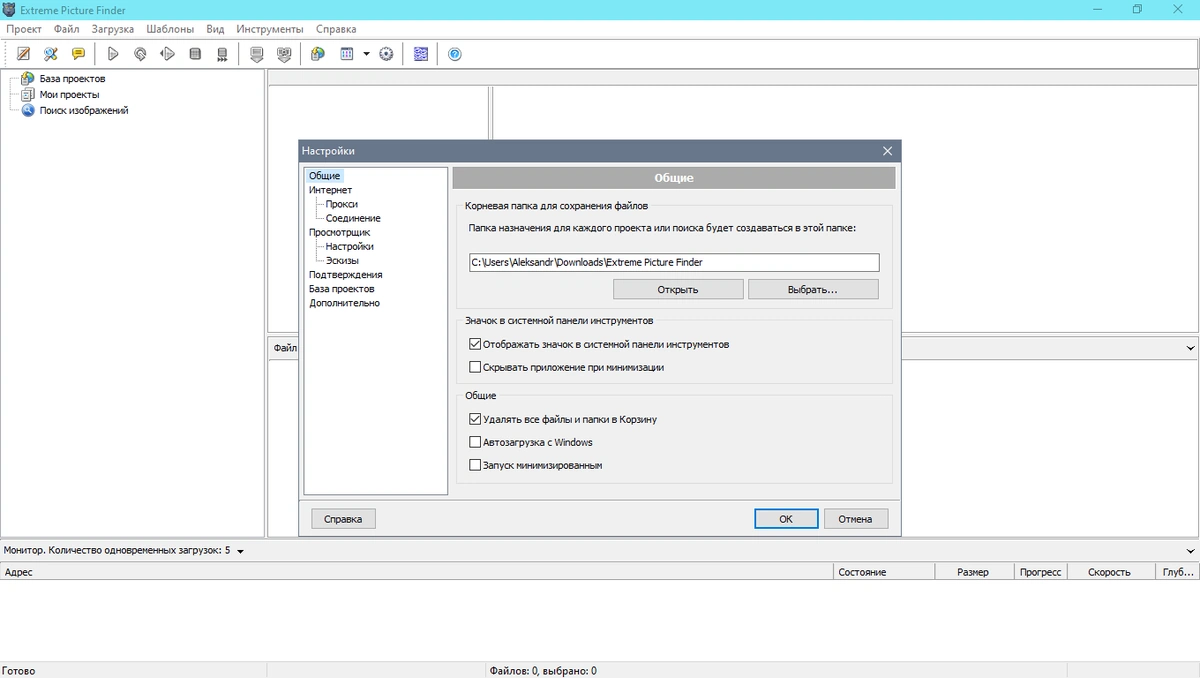
Task: Click the Готово status bar text
Action: tap(20, 671)
